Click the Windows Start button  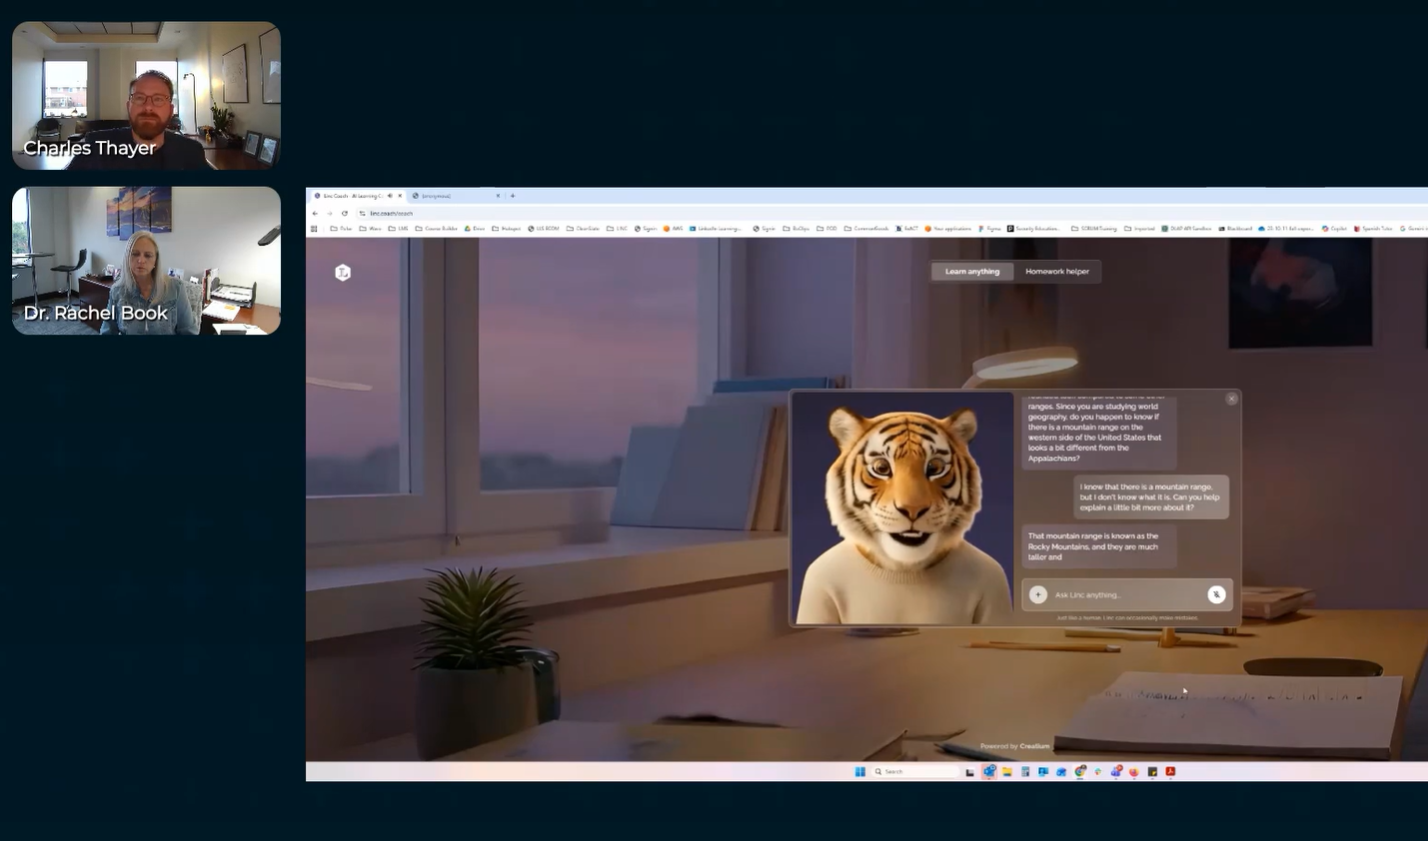pyautogui.click(x=860, y=772)
